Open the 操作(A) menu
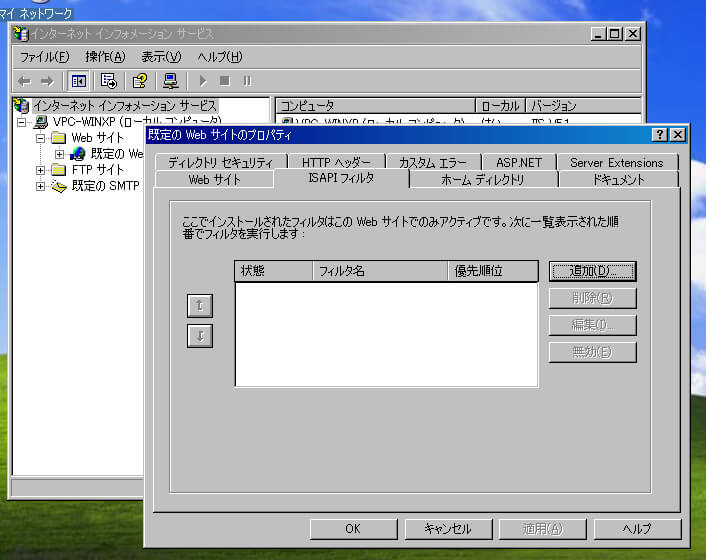This screenshot has width=706, height=560. click(x=105, y=57)
